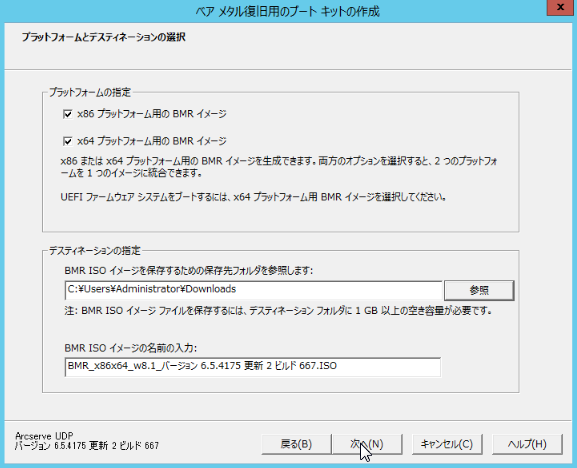Click the BMR ISO イメージの名前の入力 label
The width and height of the screenshot is (577, 468).
(x=131, y=348)
